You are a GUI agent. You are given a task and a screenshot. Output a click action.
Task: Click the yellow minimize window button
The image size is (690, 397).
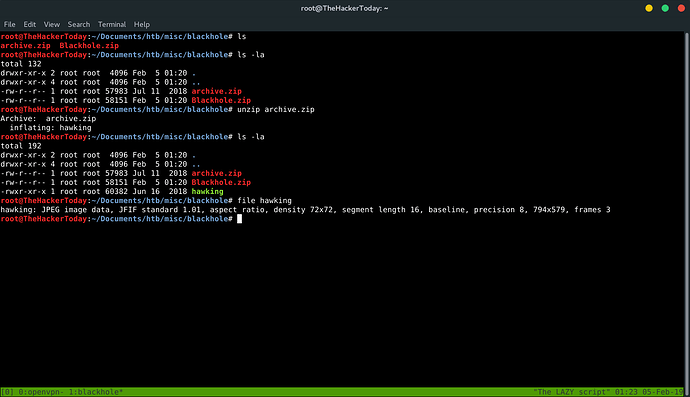(649, 8)
